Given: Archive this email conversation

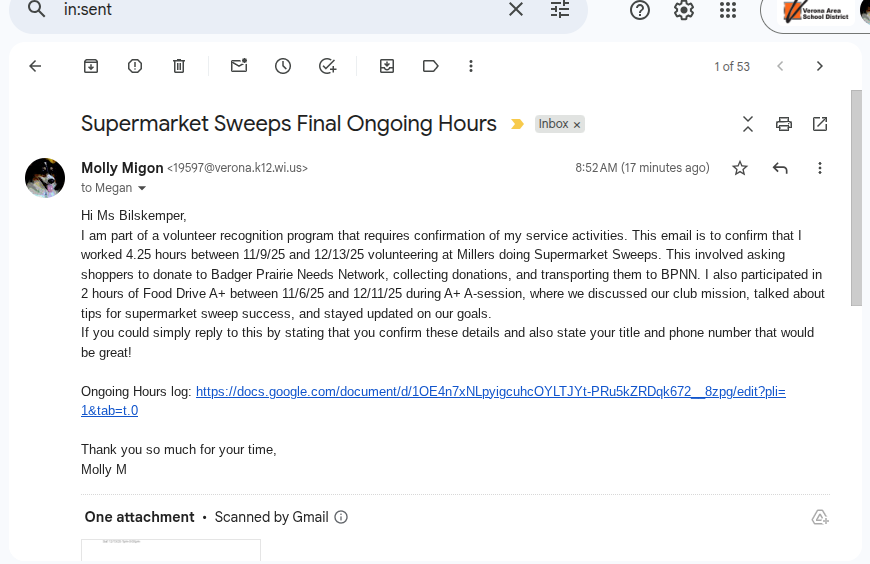Looking at the screenshot, I should coord(90,66).
